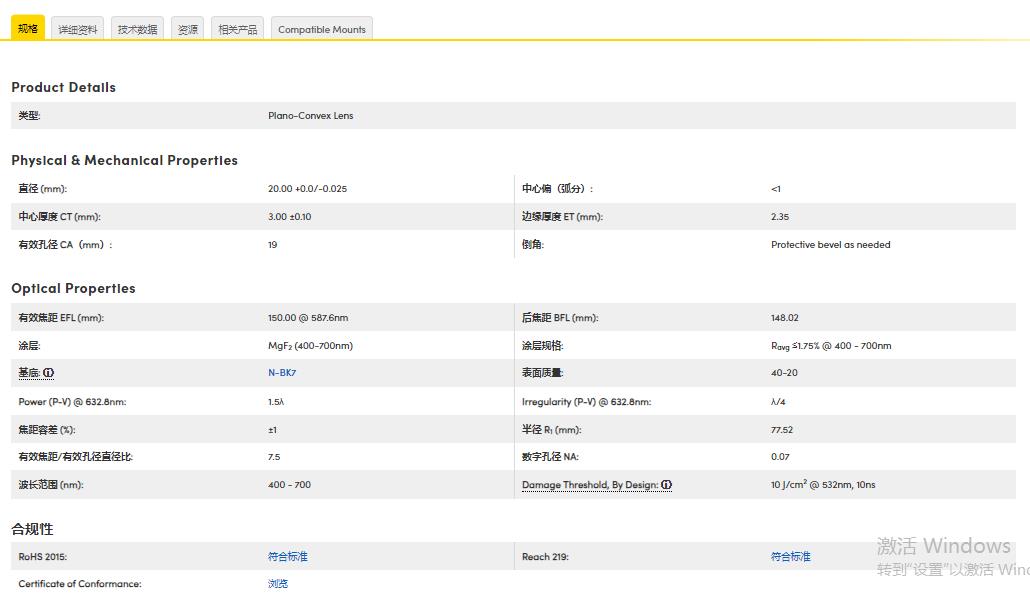This screenshot has width=1030, height=607.
Task: Switch to the 详细资料 tab
Action: 78,29
